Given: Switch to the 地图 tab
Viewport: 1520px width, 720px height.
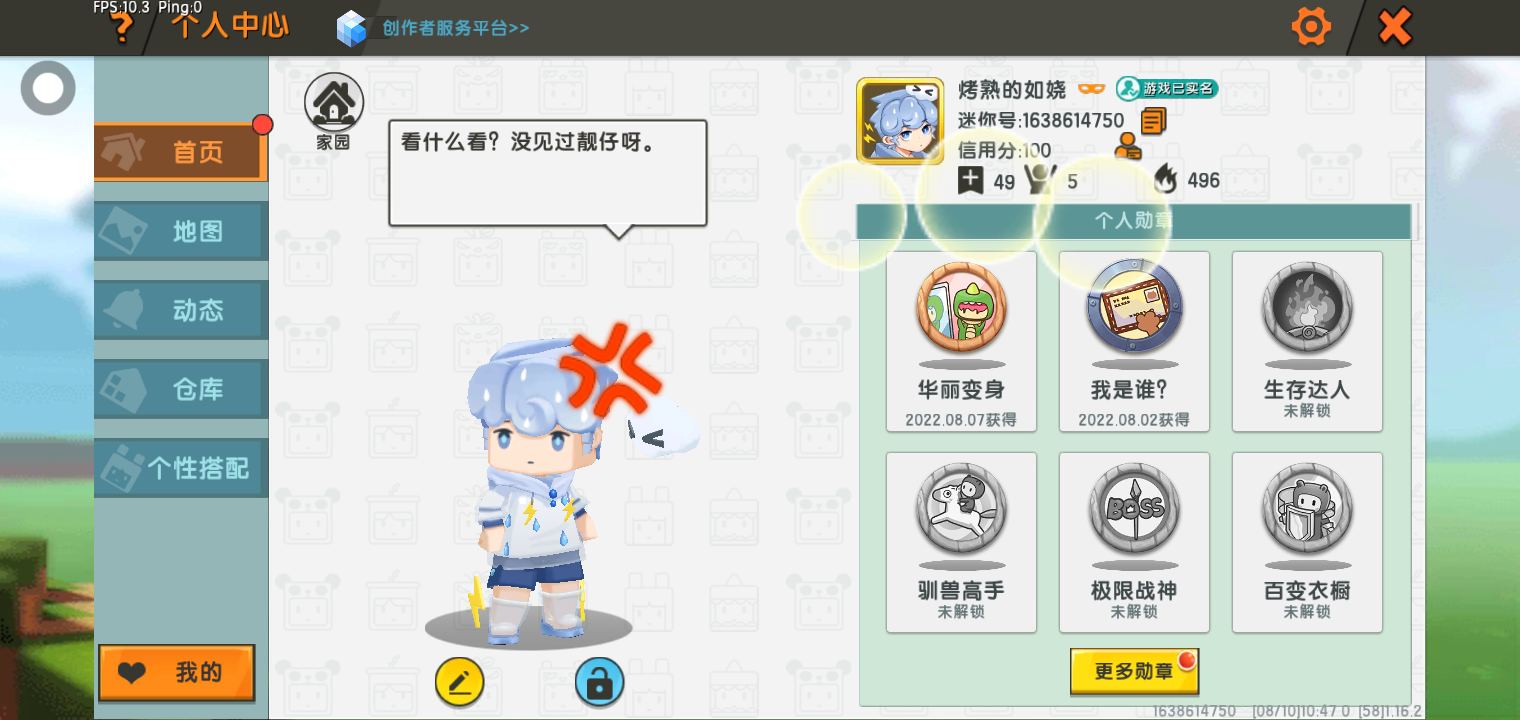Looking at the screenshot, I should coord(180,231).
